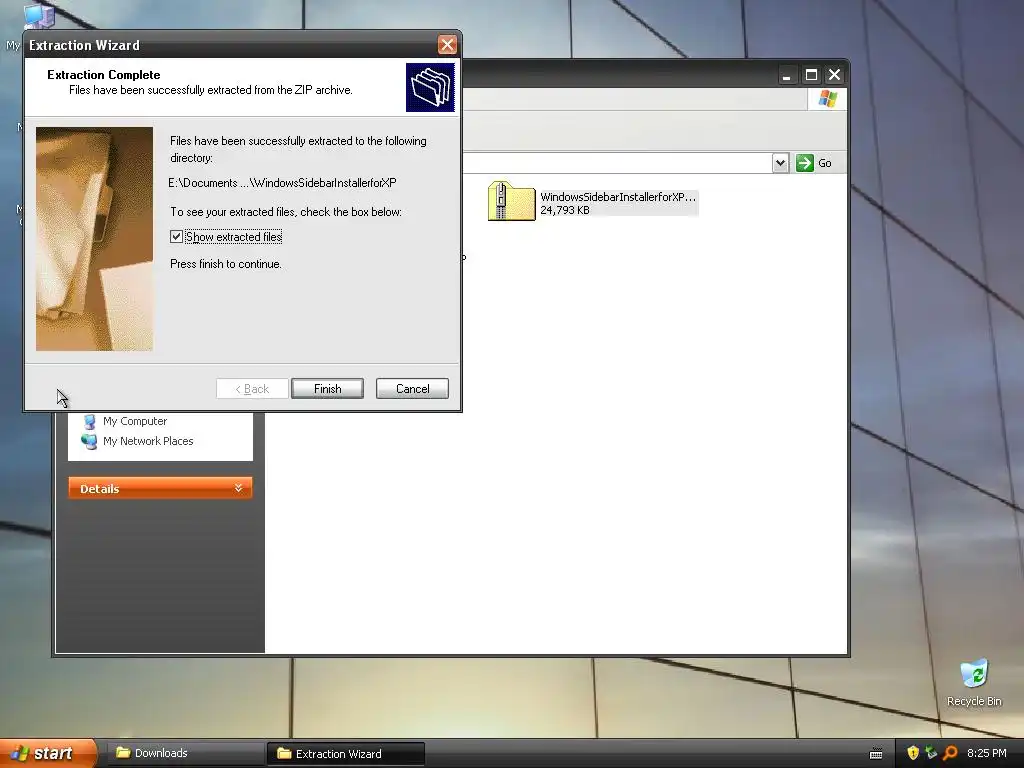Image resolution: width=1024 pixels, height=768 pixels.
Task: Click the Details panel header
Action: [x=160, y=488]
